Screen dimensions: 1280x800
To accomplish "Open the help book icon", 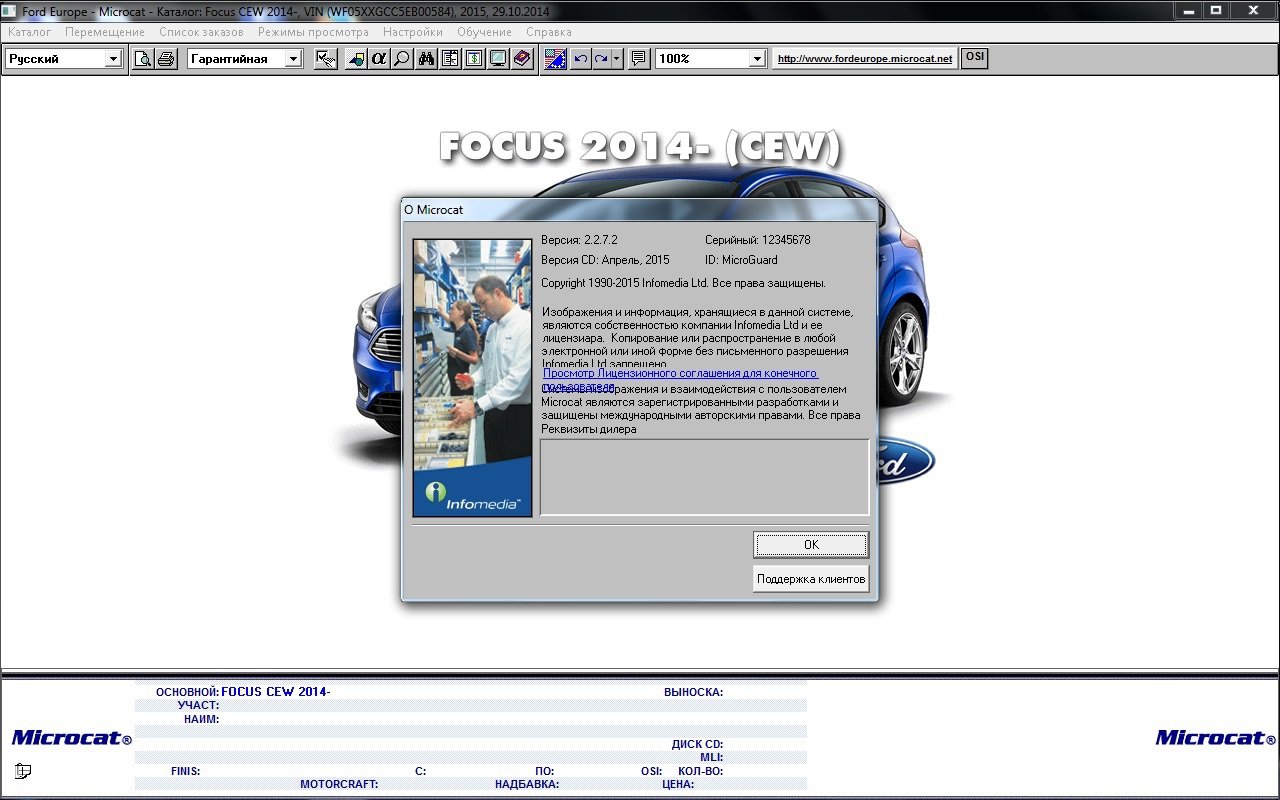I will 522,59.
